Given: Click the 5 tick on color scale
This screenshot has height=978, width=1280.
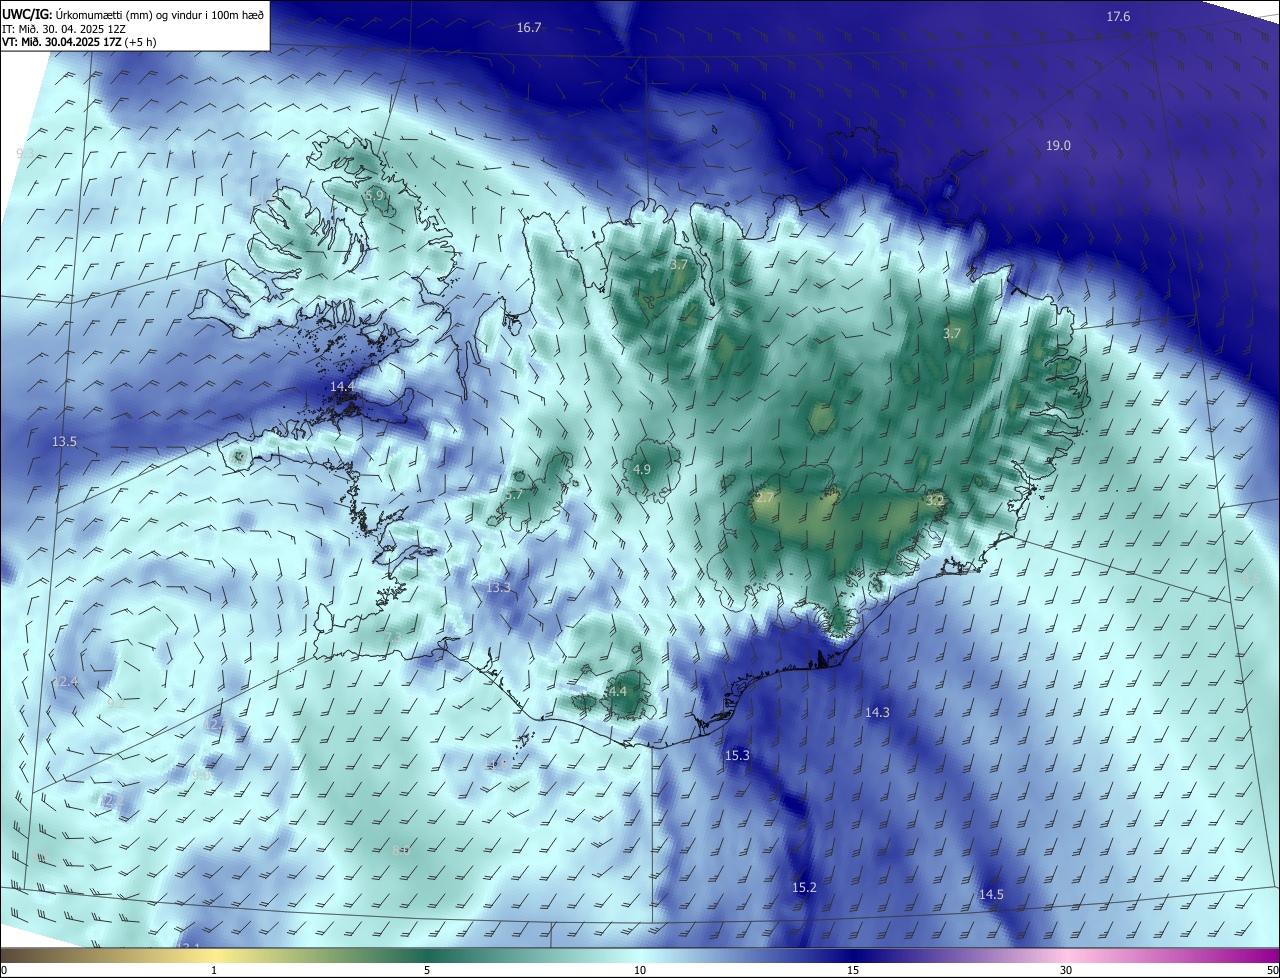Looking at the screenshot, I should (x=427, y=971).
